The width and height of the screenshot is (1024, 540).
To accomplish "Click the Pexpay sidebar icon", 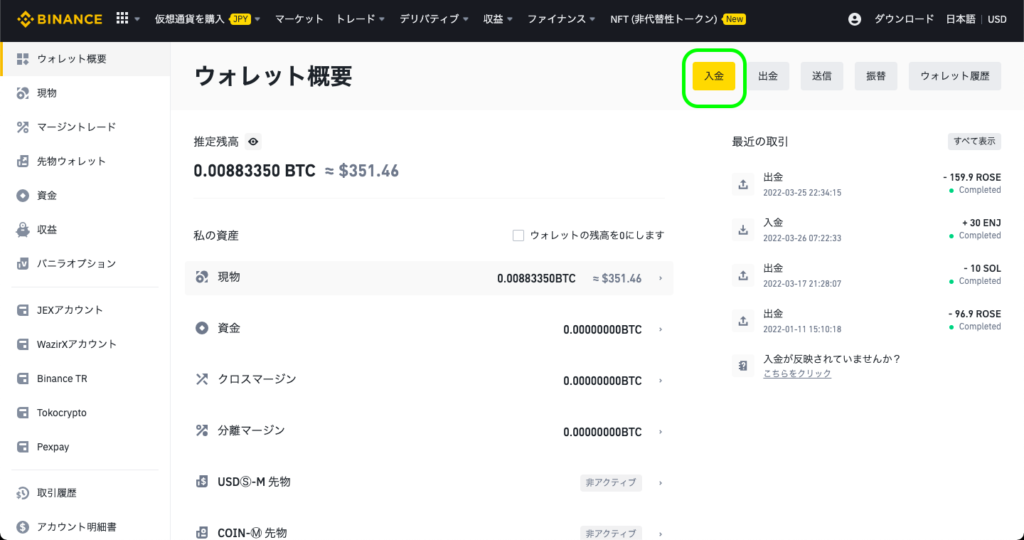I will tap(23, 447).
